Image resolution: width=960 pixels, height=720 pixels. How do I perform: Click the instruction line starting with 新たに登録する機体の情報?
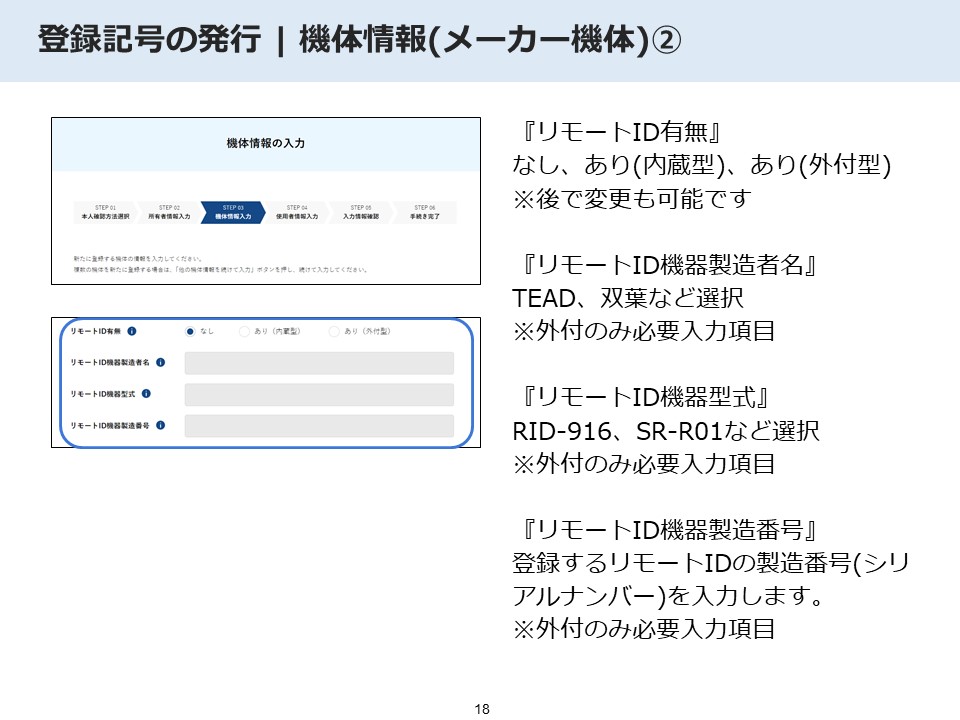click(x=138, y=259)
